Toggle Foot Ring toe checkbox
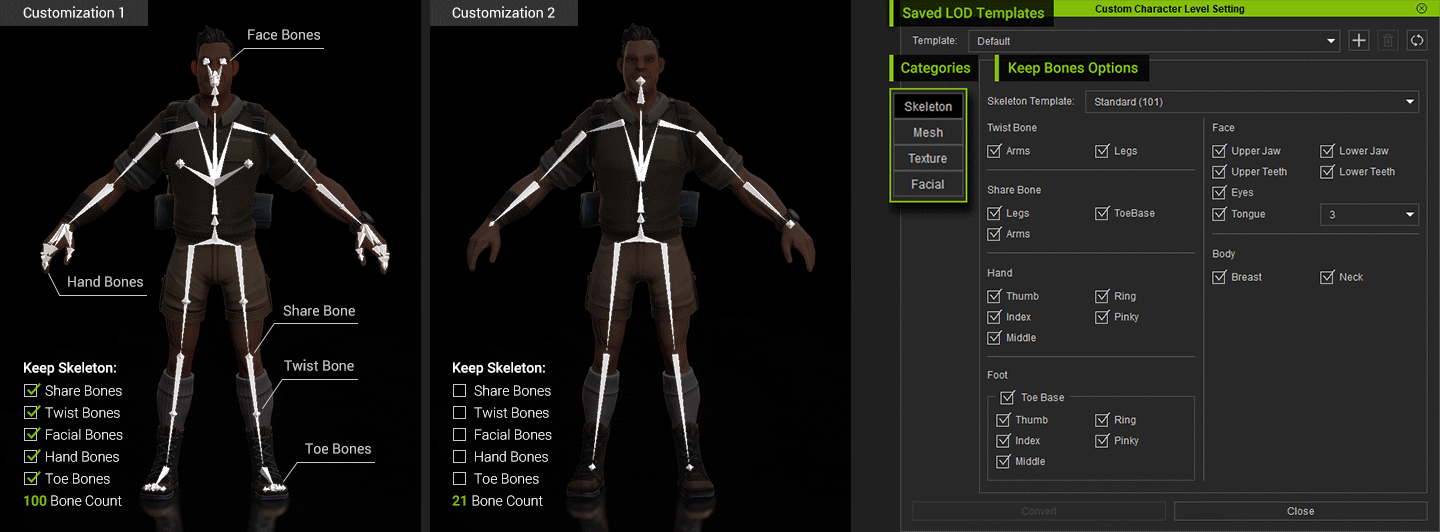 1102,420
